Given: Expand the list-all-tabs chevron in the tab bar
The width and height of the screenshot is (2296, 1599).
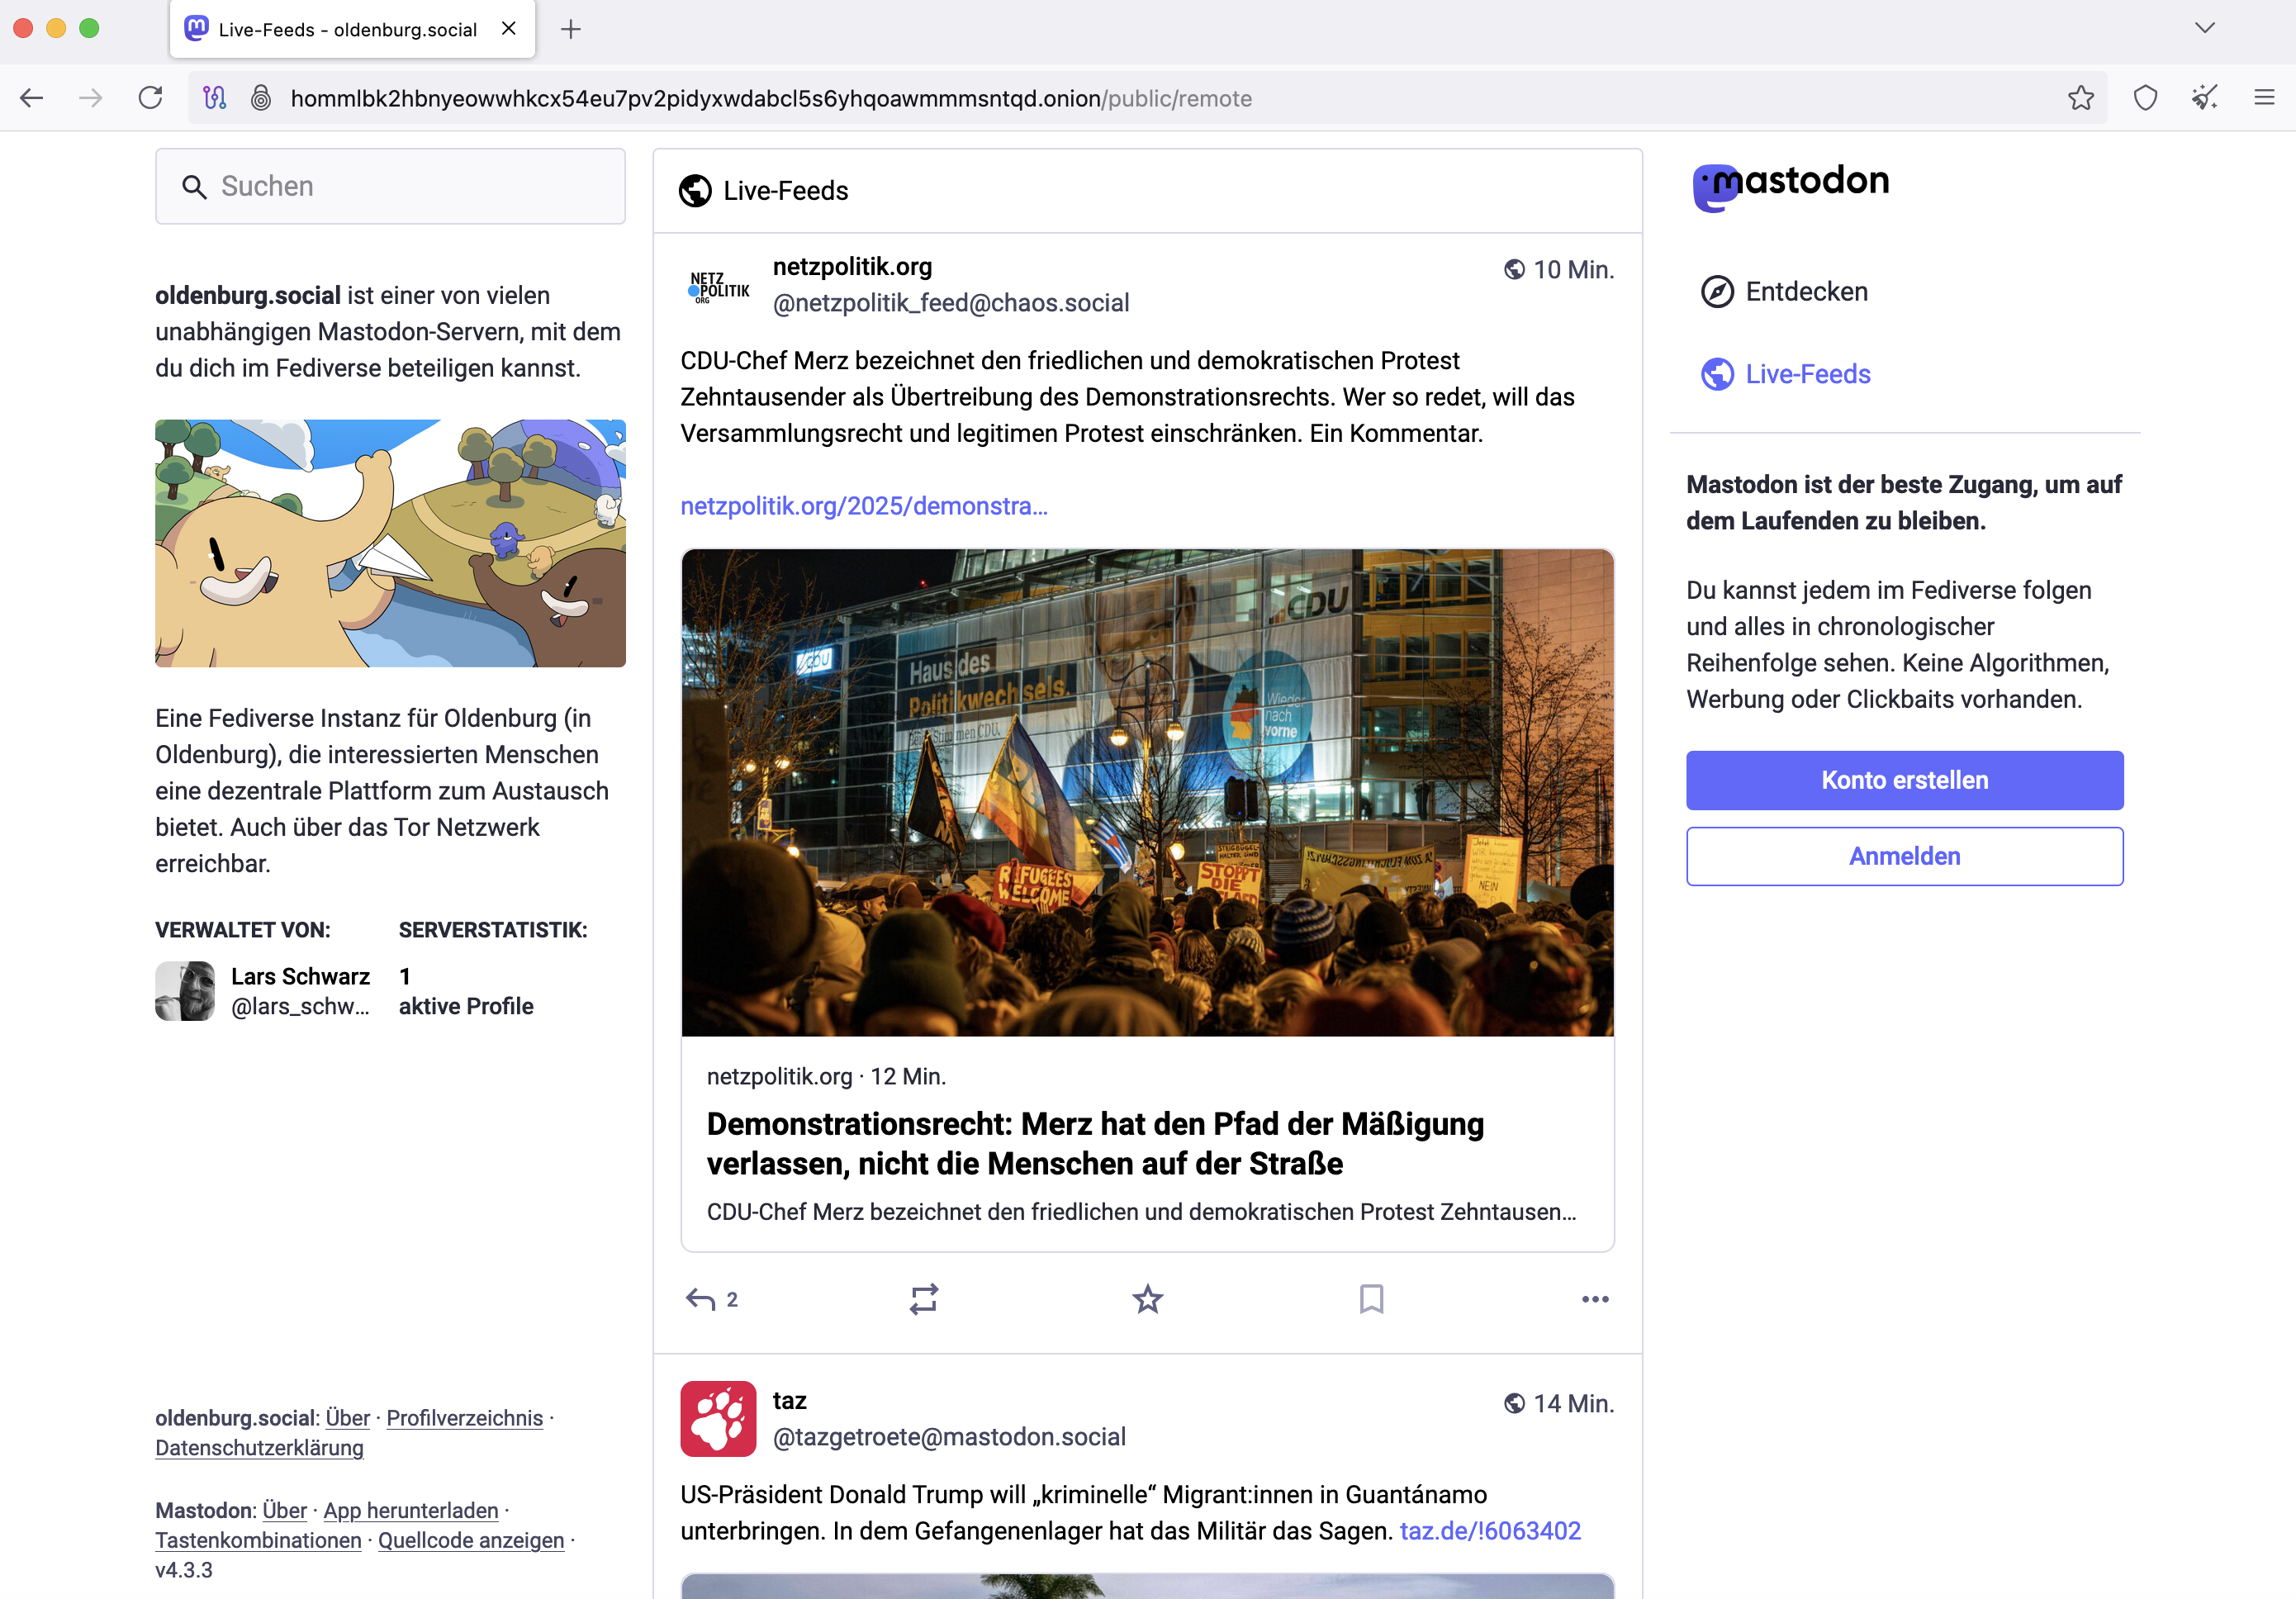Looking at the screenshot, I should (x=2204, y=28).
